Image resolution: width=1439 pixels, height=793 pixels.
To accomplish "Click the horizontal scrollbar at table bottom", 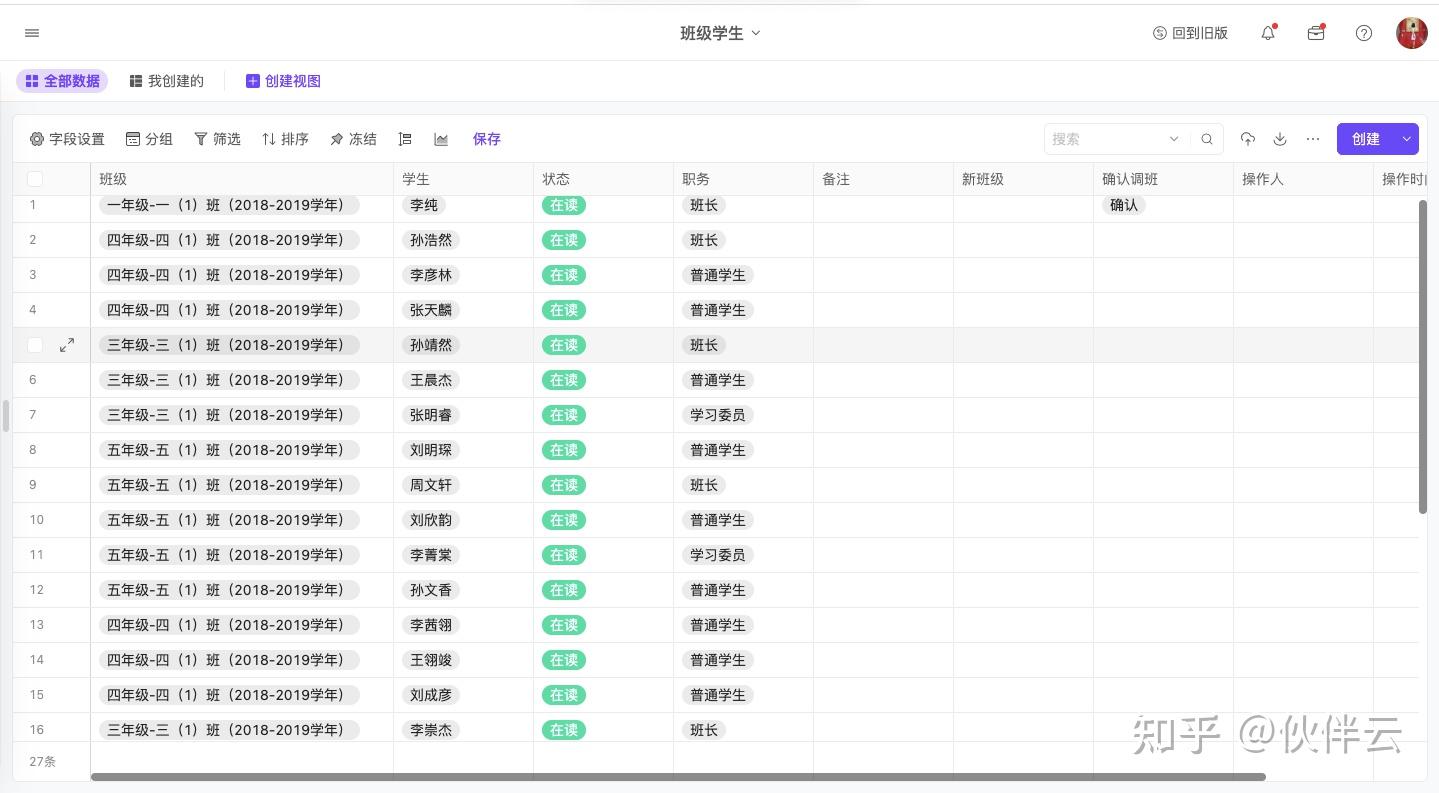I will coord(678,776).
